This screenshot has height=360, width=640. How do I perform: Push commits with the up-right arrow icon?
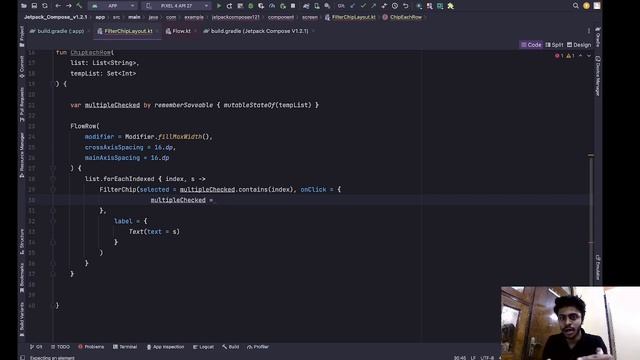tap(373, 6)
